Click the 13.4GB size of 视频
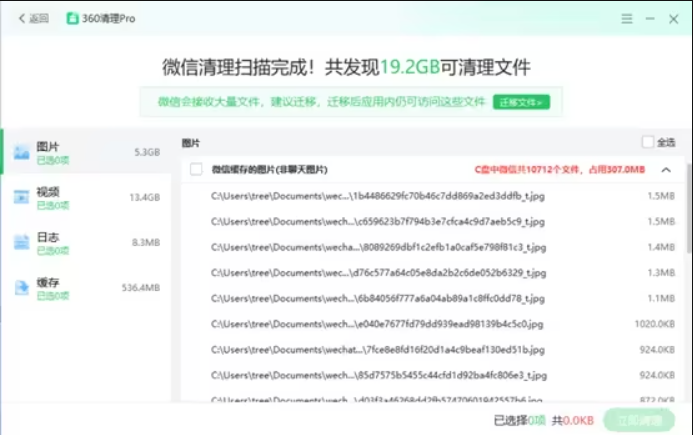Viewport: 693px width, 435px height. [145, 197]
